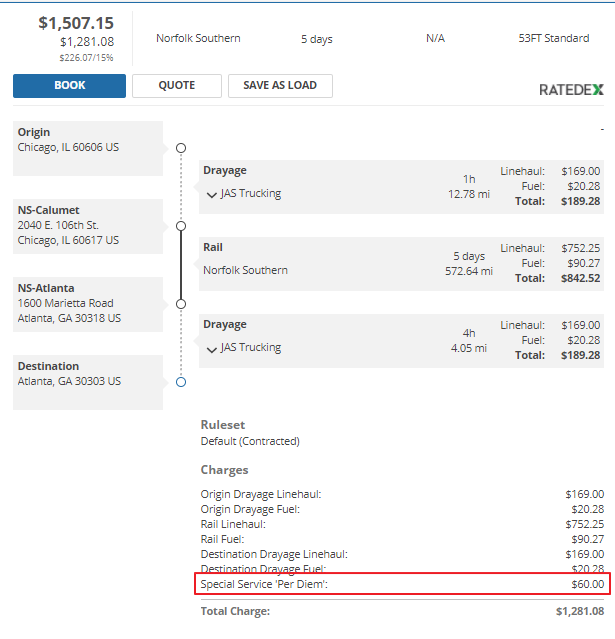This screenshot has width=615, height=639.
Task: Click the Rail segment Fuel $90.27 value
Action: [584, 263]
